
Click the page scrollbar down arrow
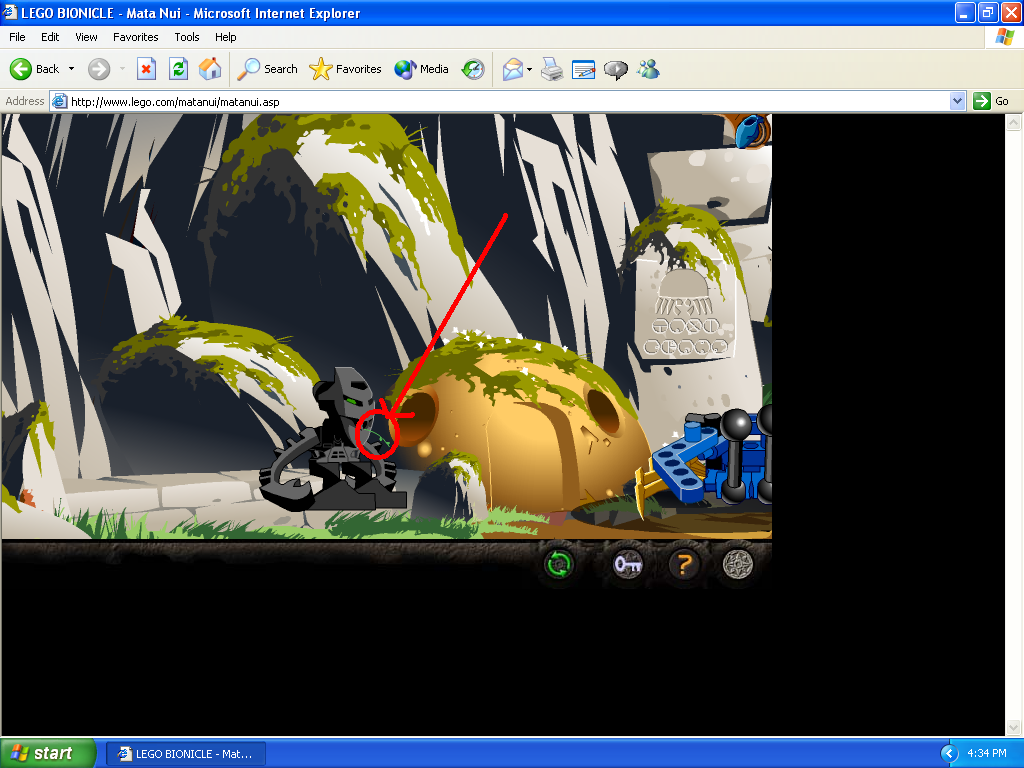coord(1014,728)
